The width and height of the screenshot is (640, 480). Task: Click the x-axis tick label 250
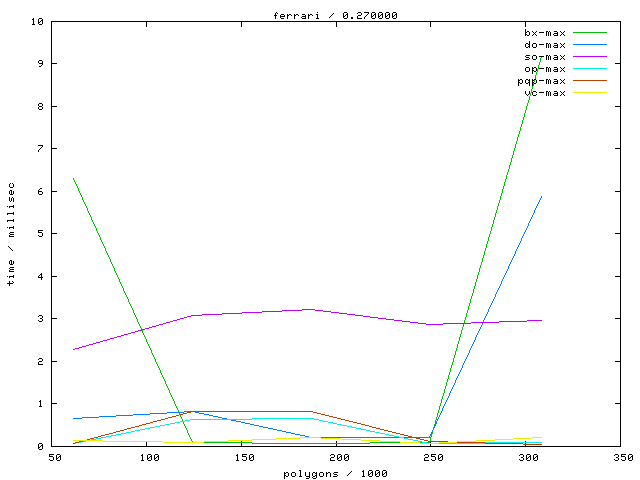coord(433,458)
